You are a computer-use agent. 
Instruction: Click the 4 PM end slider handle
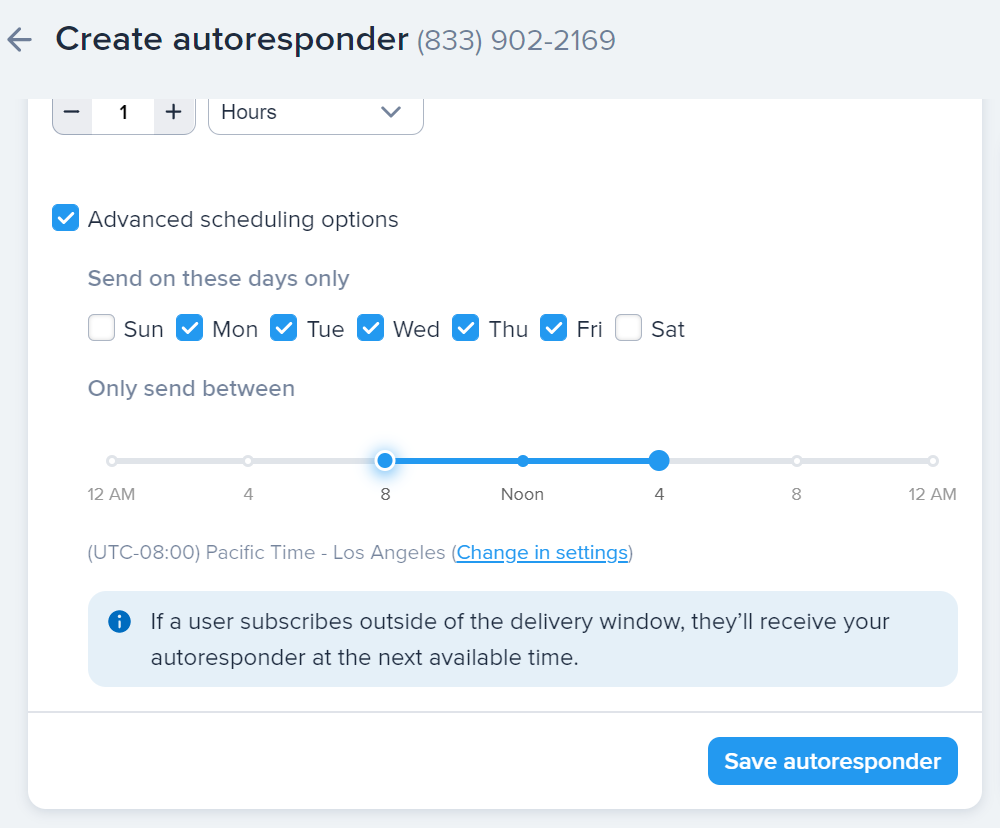tap(658, 461)
